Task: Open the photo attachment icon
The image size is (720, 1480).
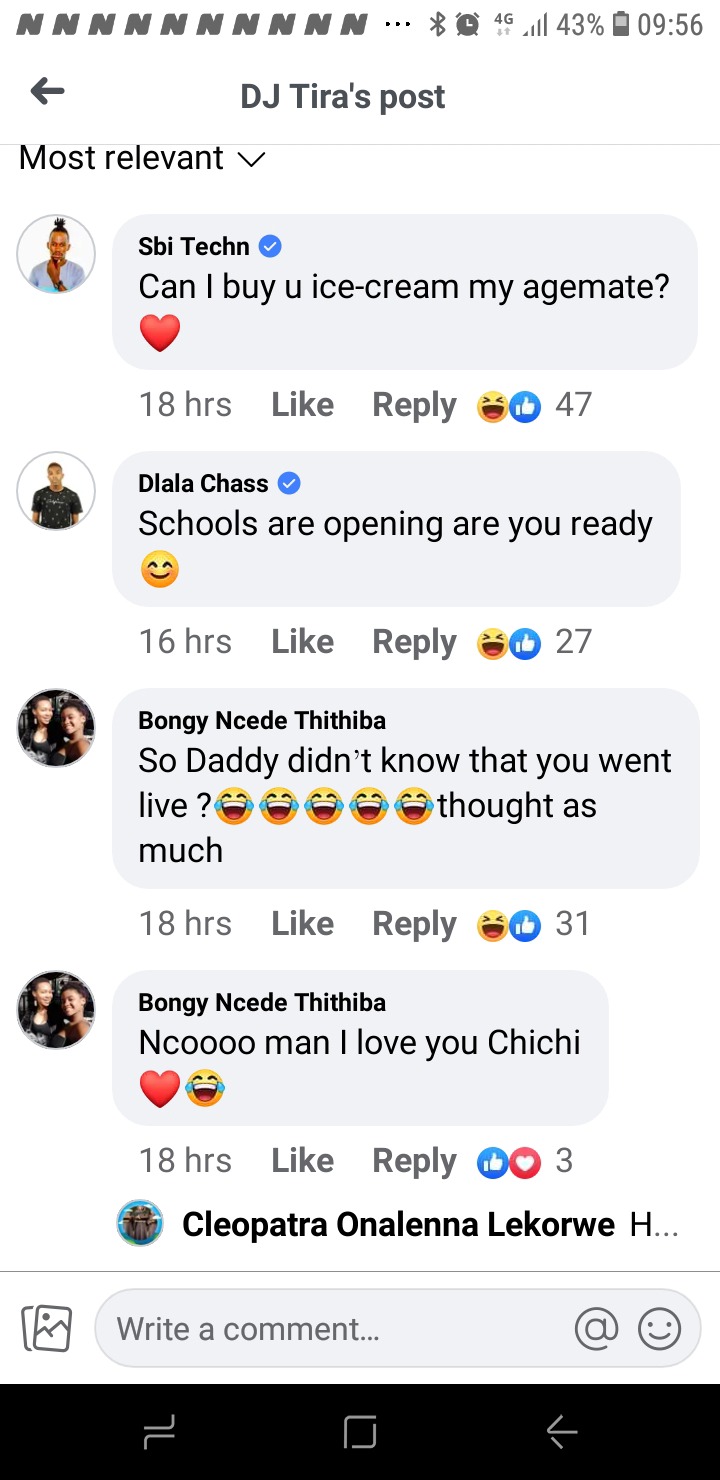Action: [x=47, y=1329]
